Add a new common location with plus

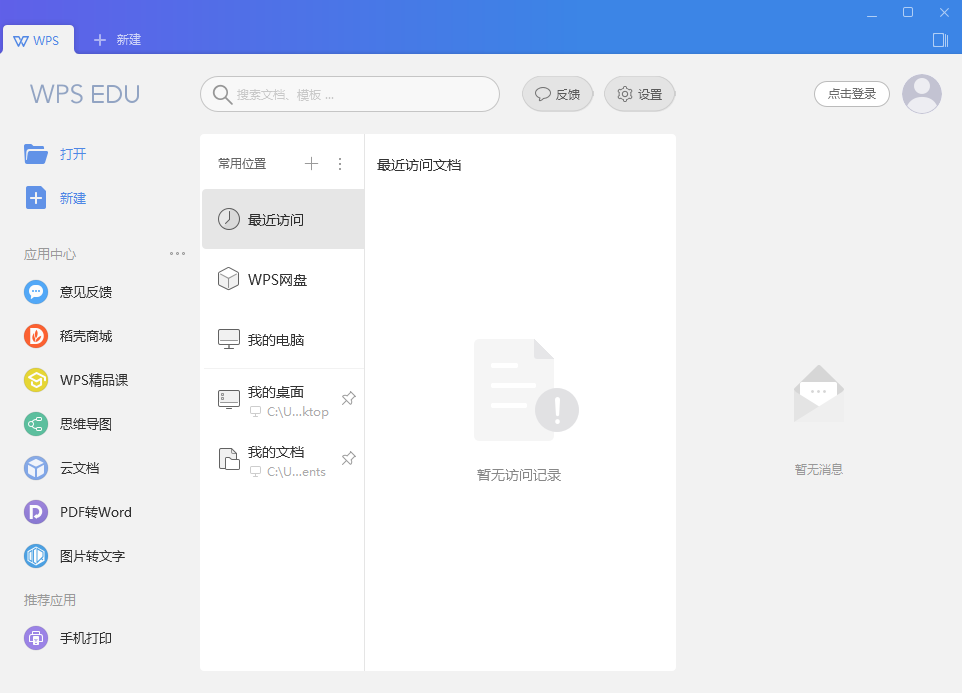[311, 164]
